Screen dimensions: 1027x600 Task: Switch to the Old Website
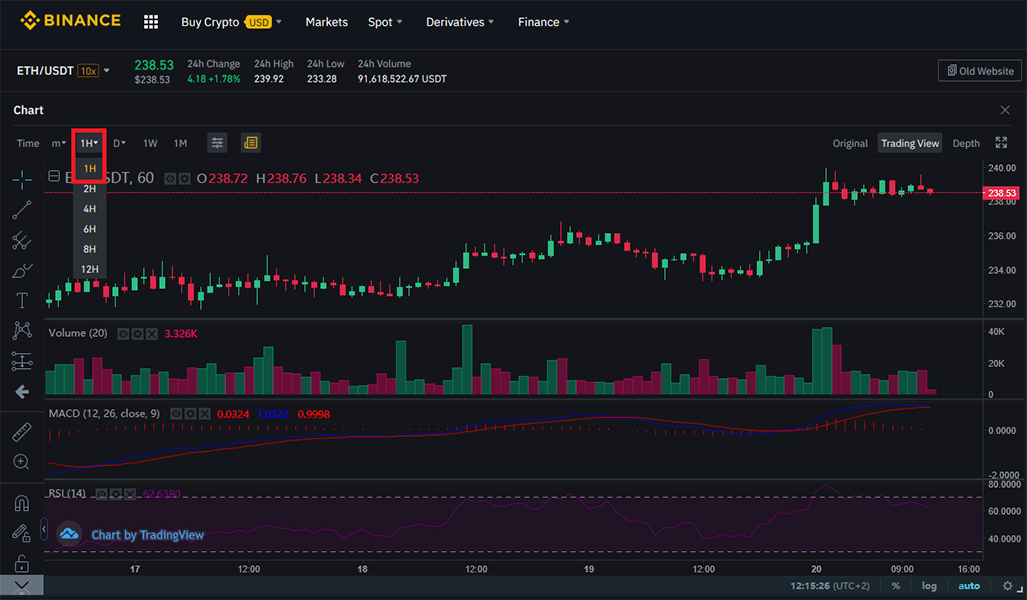pyautogui.click(x=980, y=71)
